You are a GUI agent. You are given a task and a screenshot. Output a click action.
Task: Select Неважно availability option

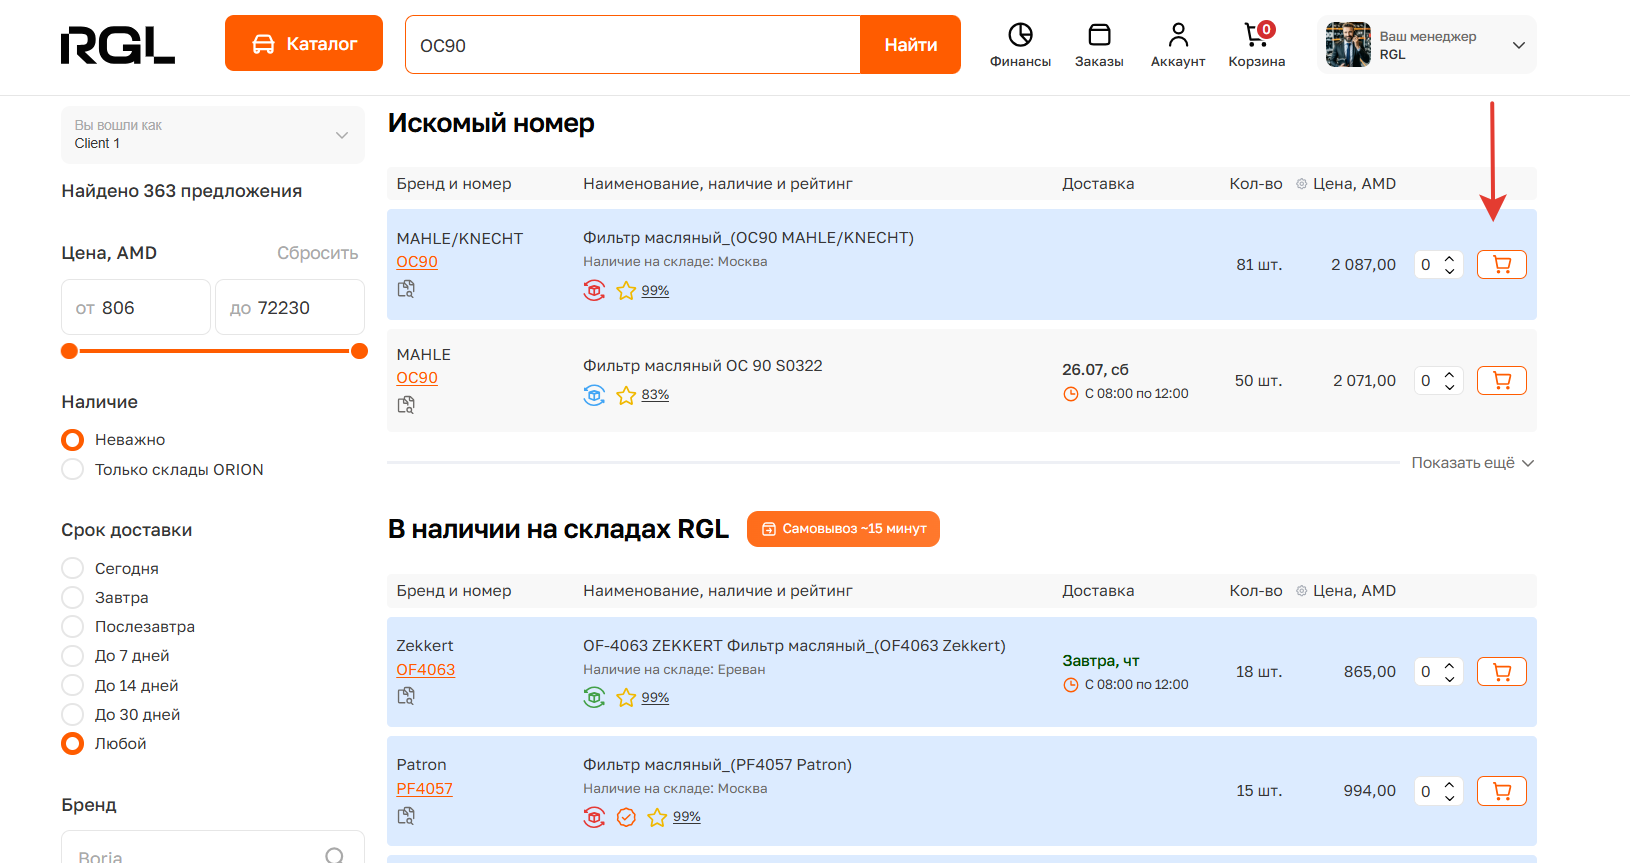(72, 440)
